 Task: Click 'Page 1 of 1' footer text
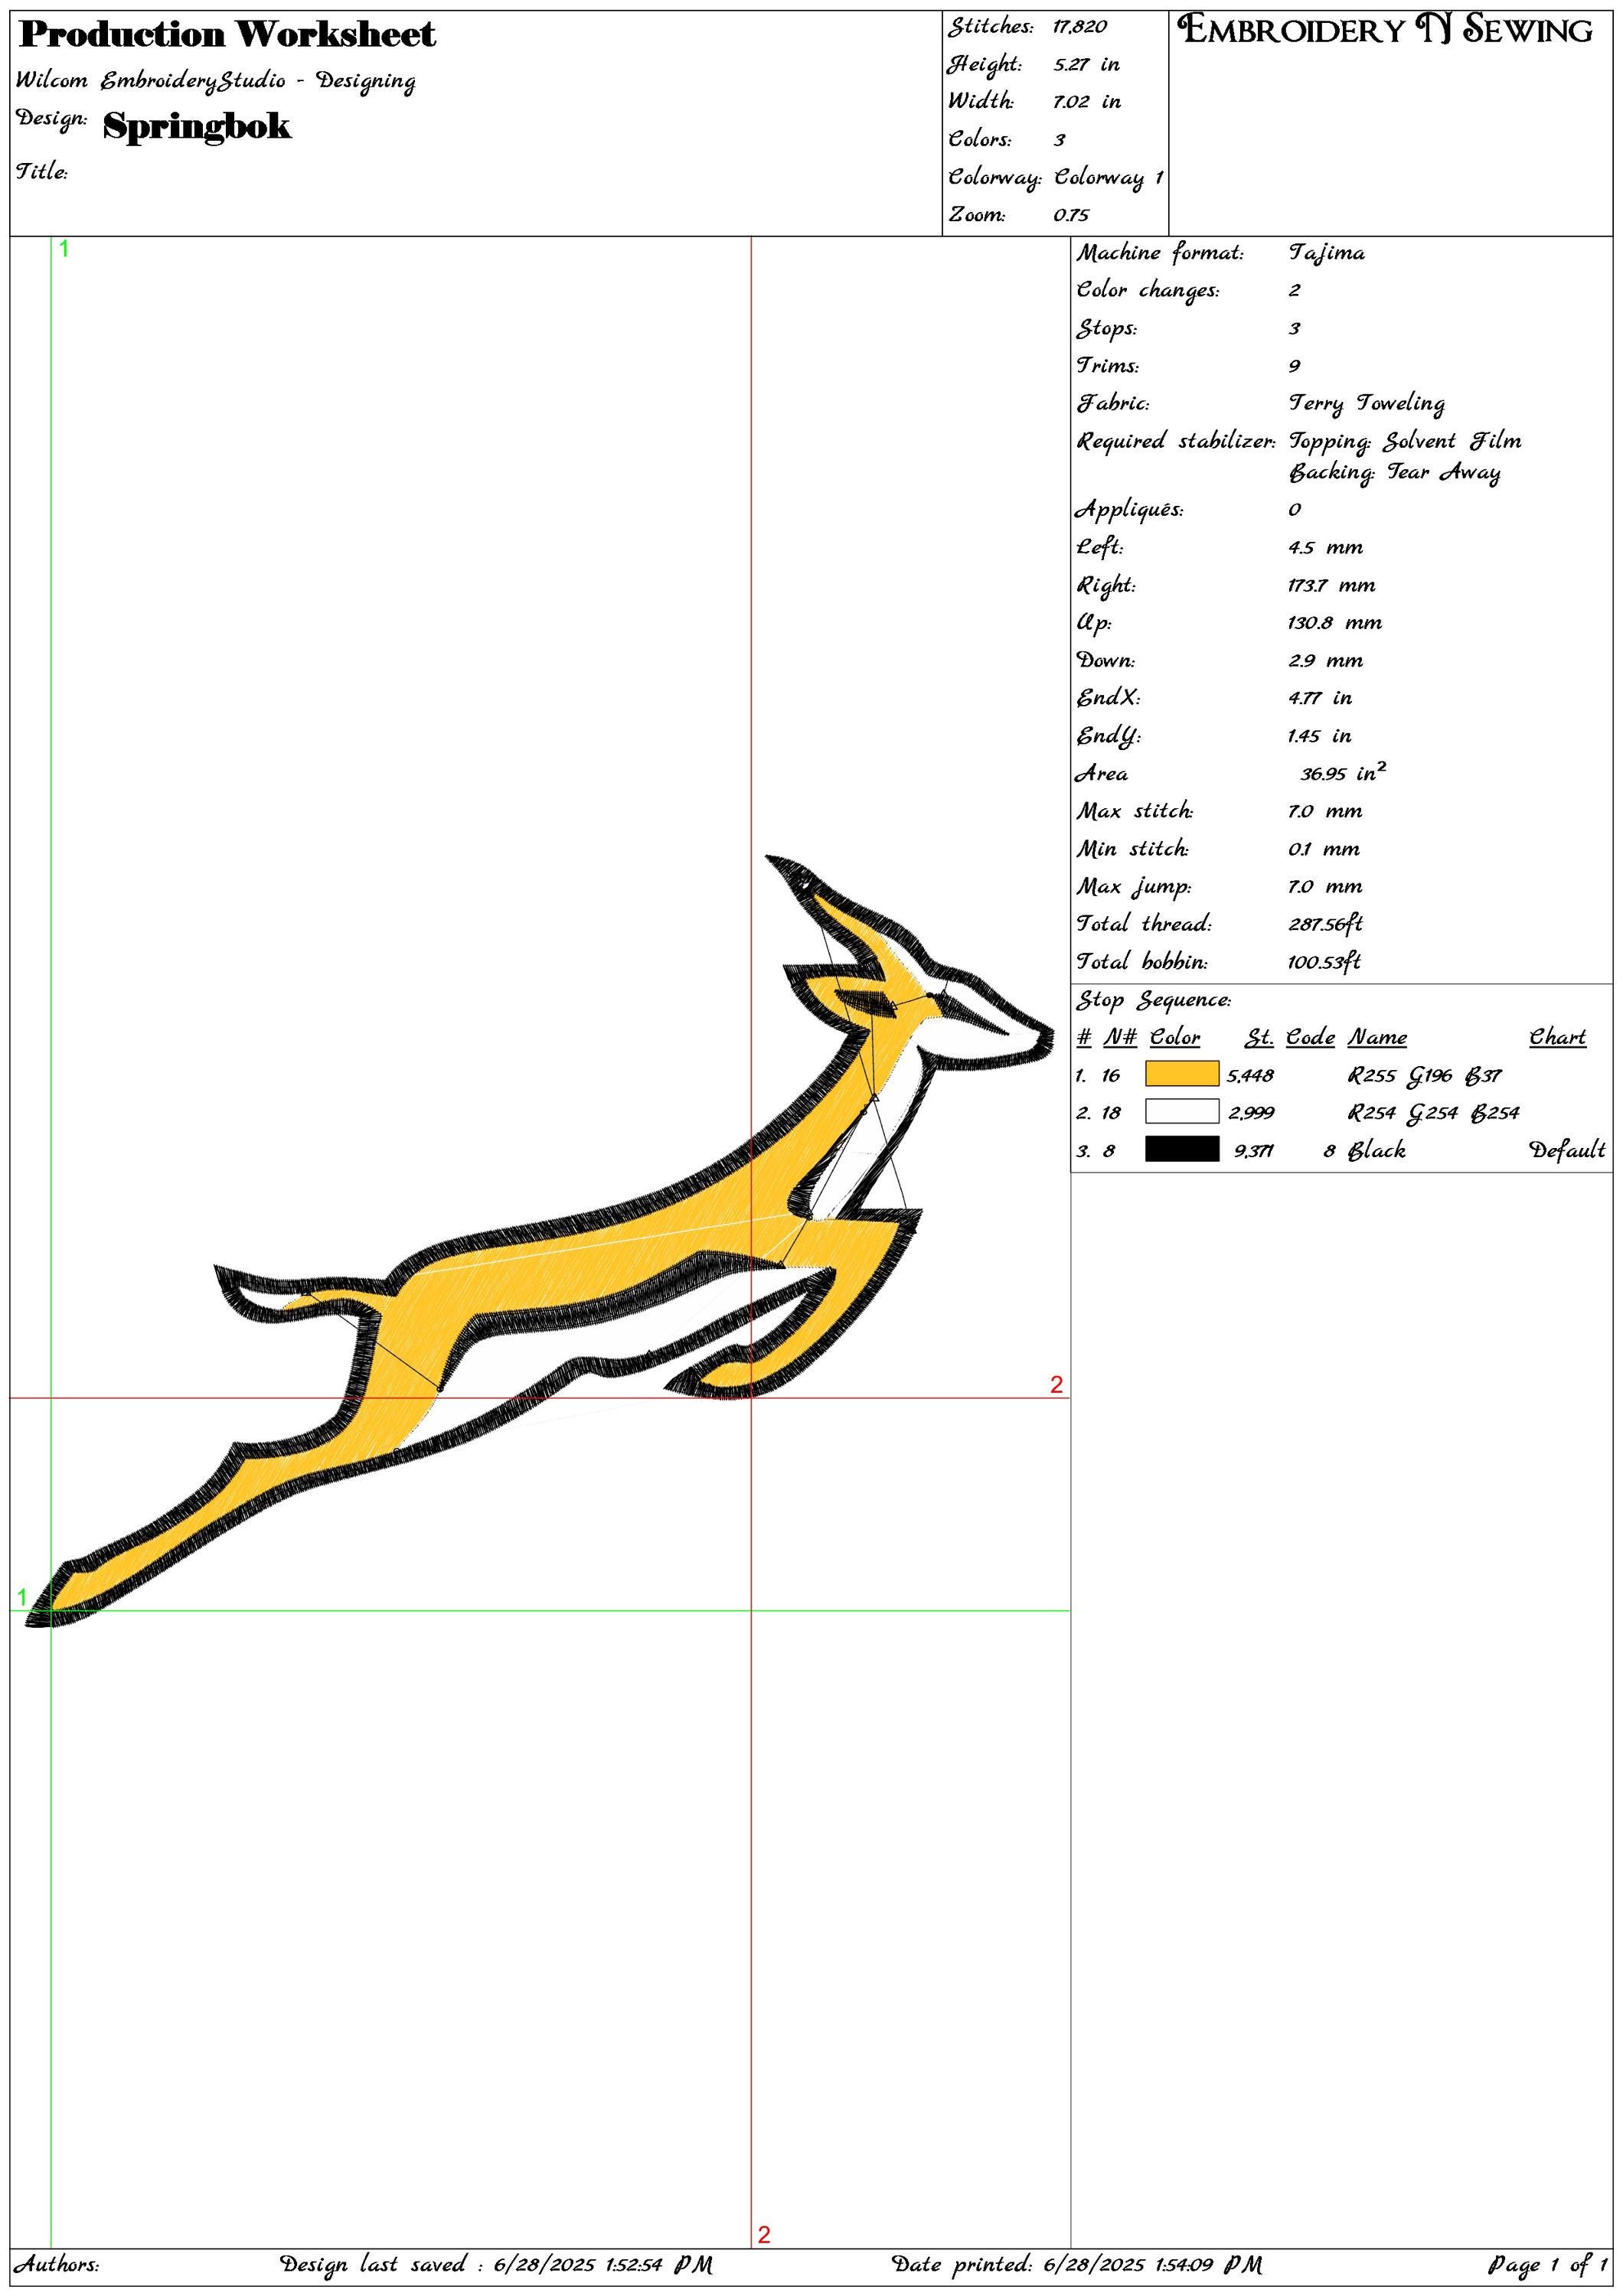1548,2264
